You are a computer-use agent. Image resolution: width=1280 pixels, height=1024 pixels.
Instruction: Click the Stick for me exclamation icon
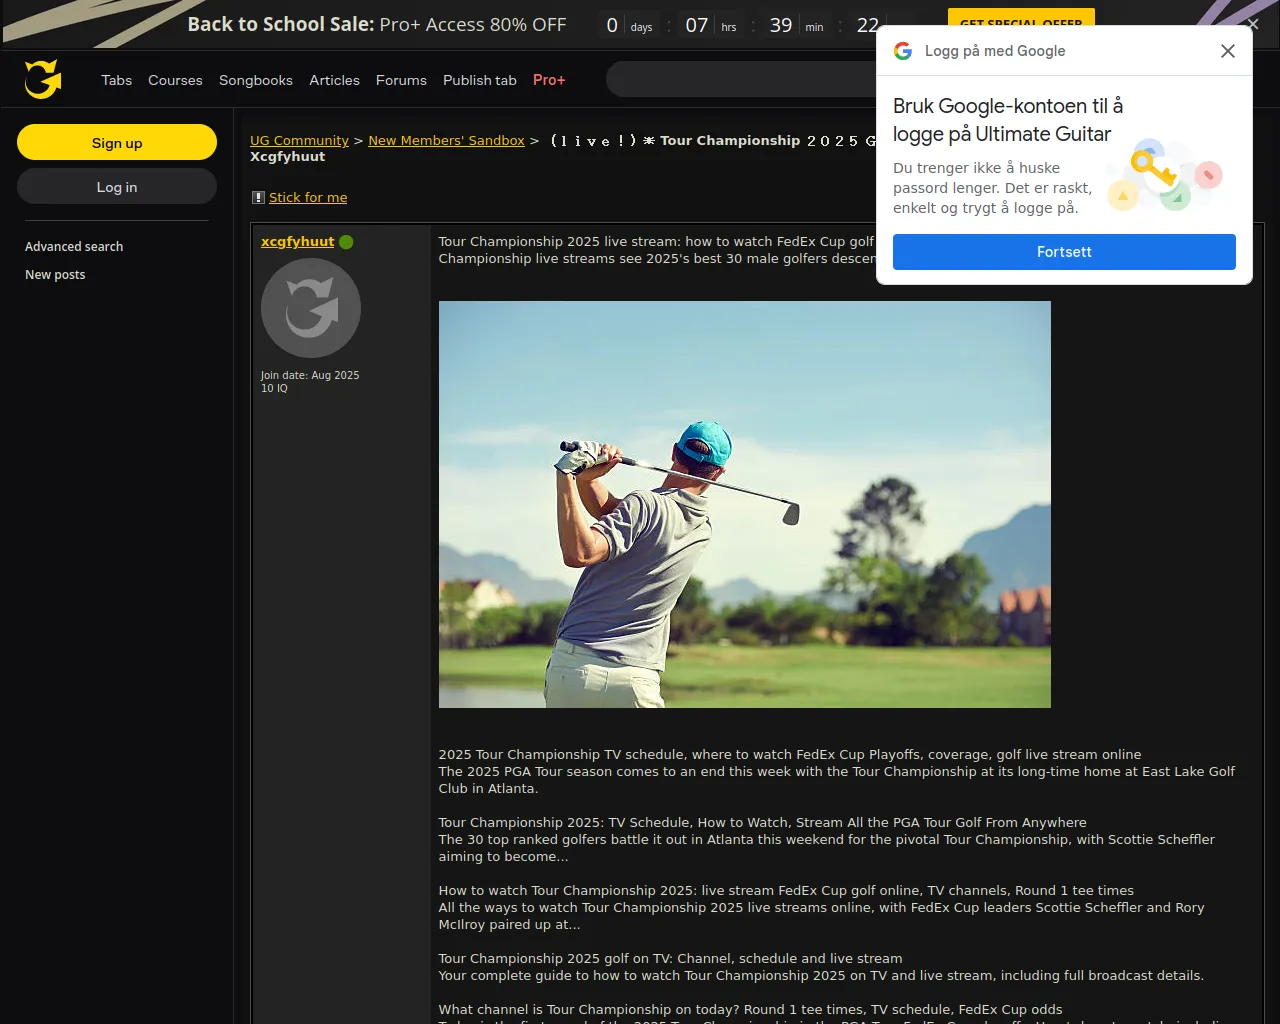[258, 198]
